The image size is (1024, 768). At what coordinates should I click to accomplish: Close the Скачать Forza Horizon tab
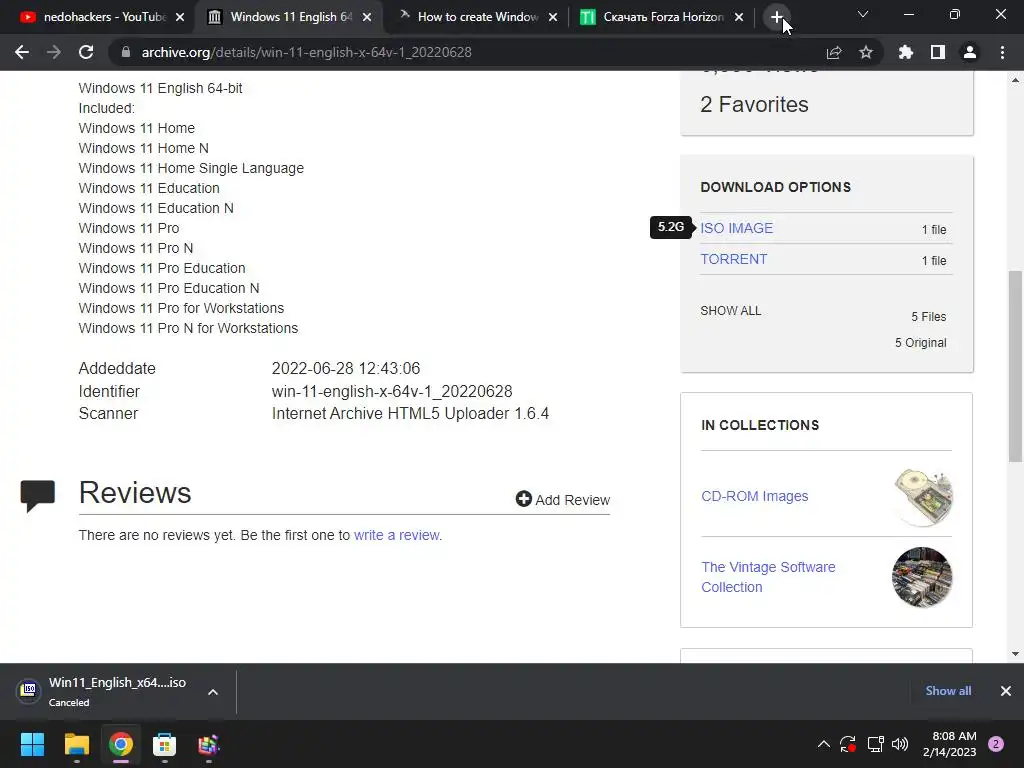pos(739,17)
